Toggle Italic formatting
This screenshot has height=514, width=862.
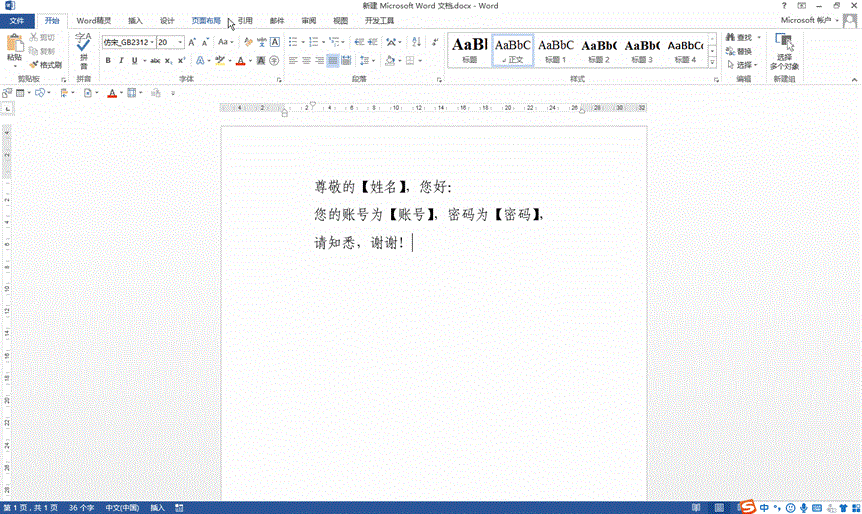(x=120, y=61)
